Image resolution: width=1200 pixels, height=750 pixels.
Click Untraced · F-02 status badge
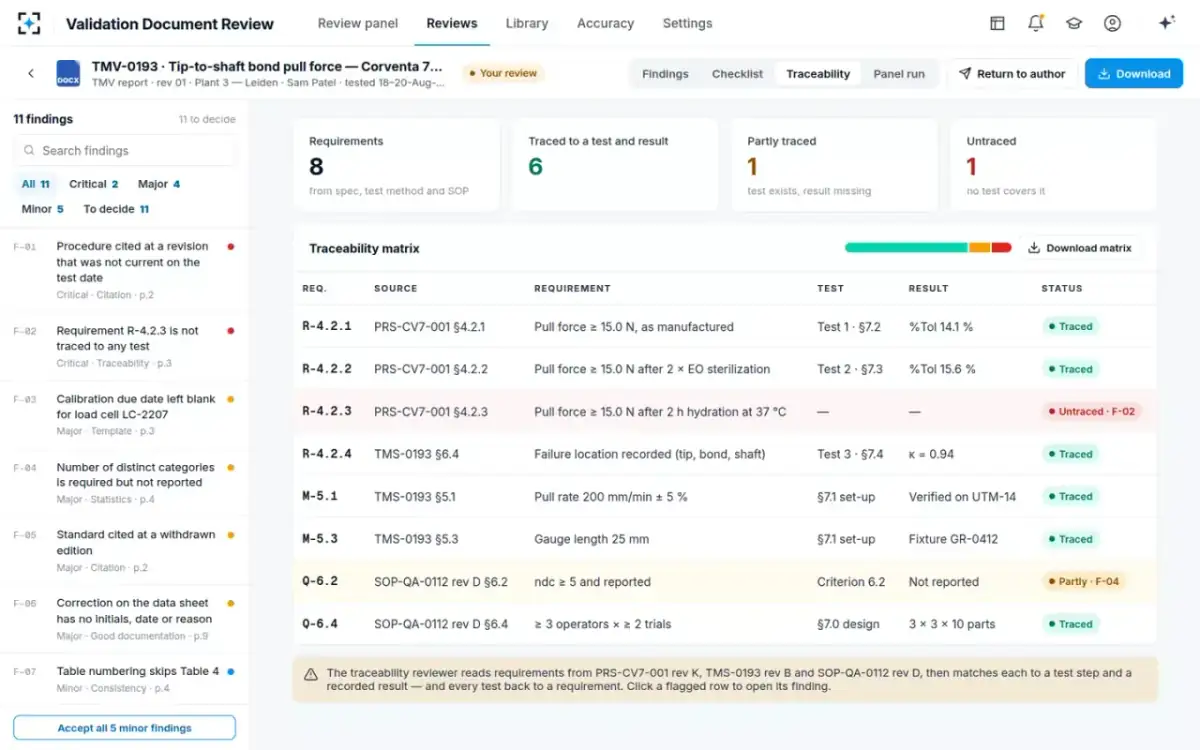pos(1092,411)
